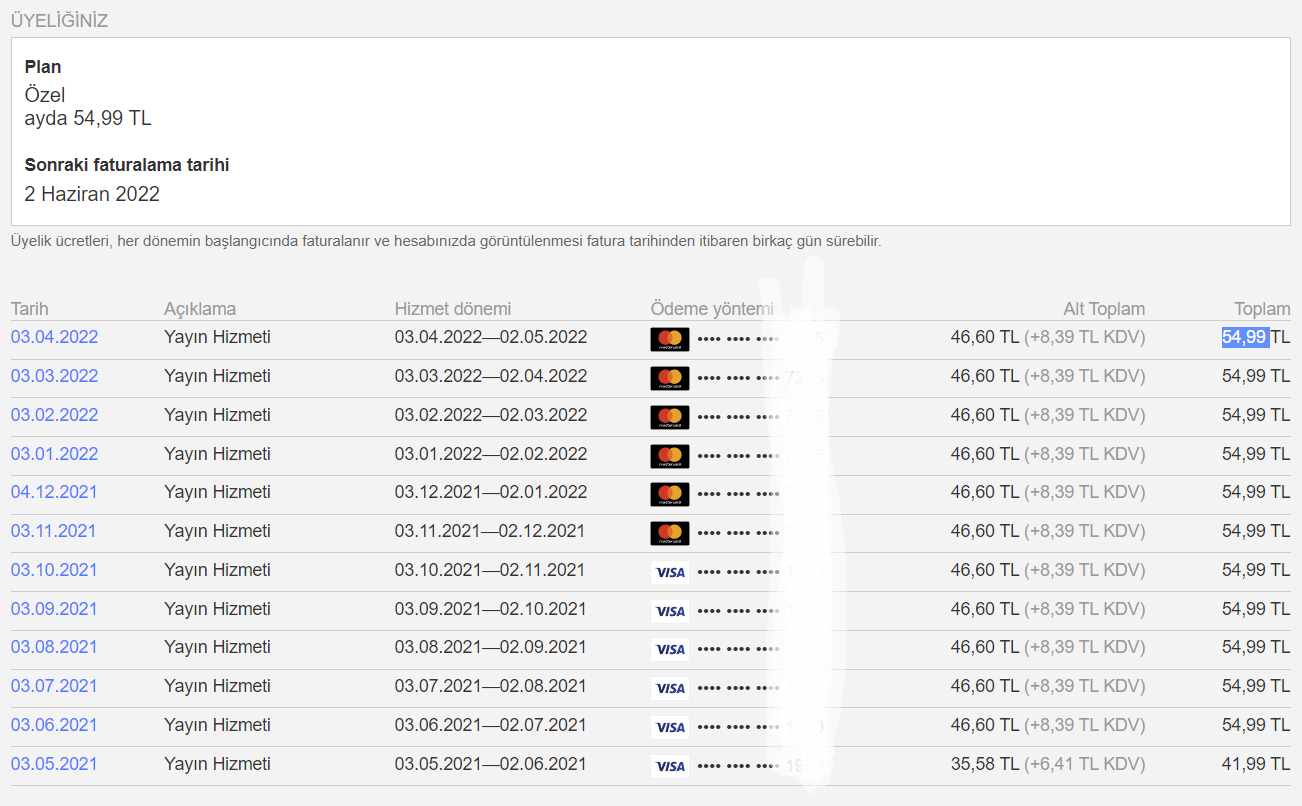1302x806 pixels.
Task: Click Sonraki faturalama tarihi label
Action: (x=127, y=165)
